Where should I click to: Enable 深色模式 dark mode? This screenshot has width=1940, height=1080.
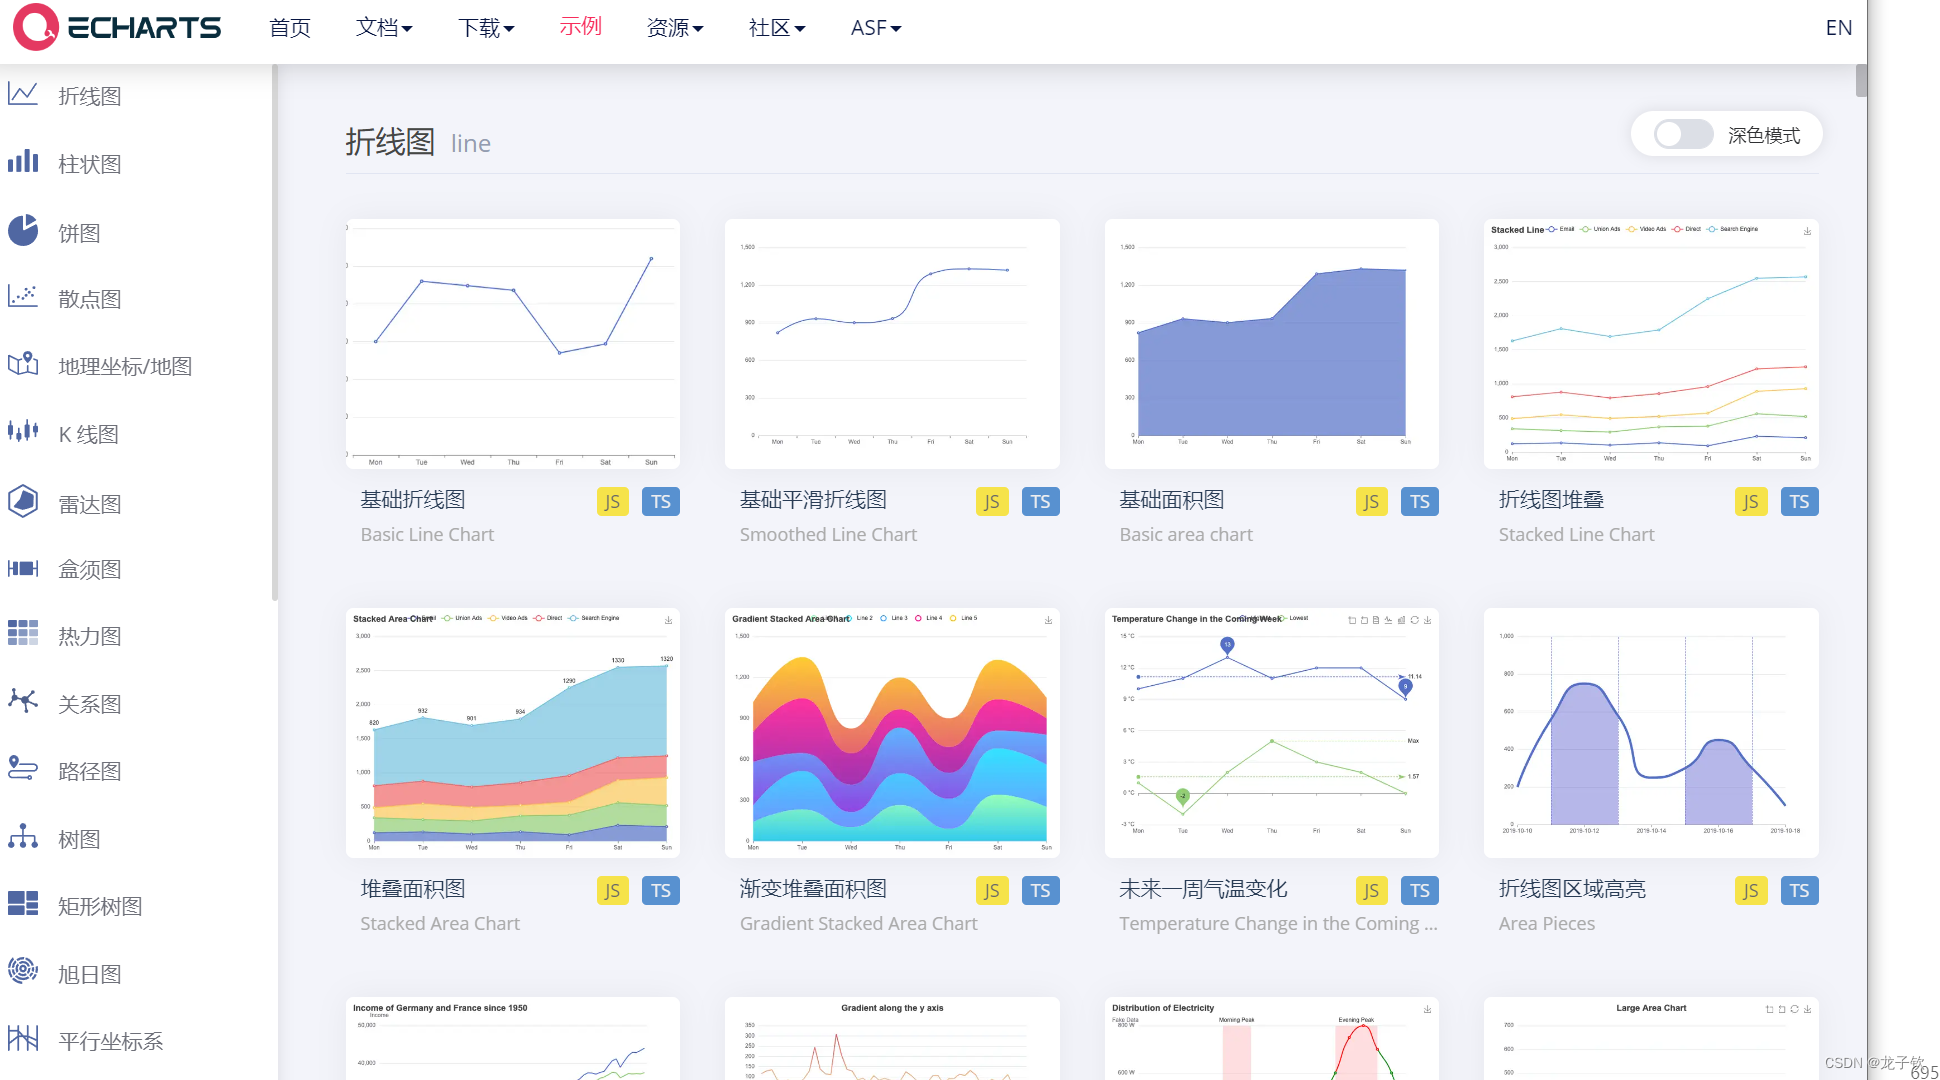(x=1682, y=134)
